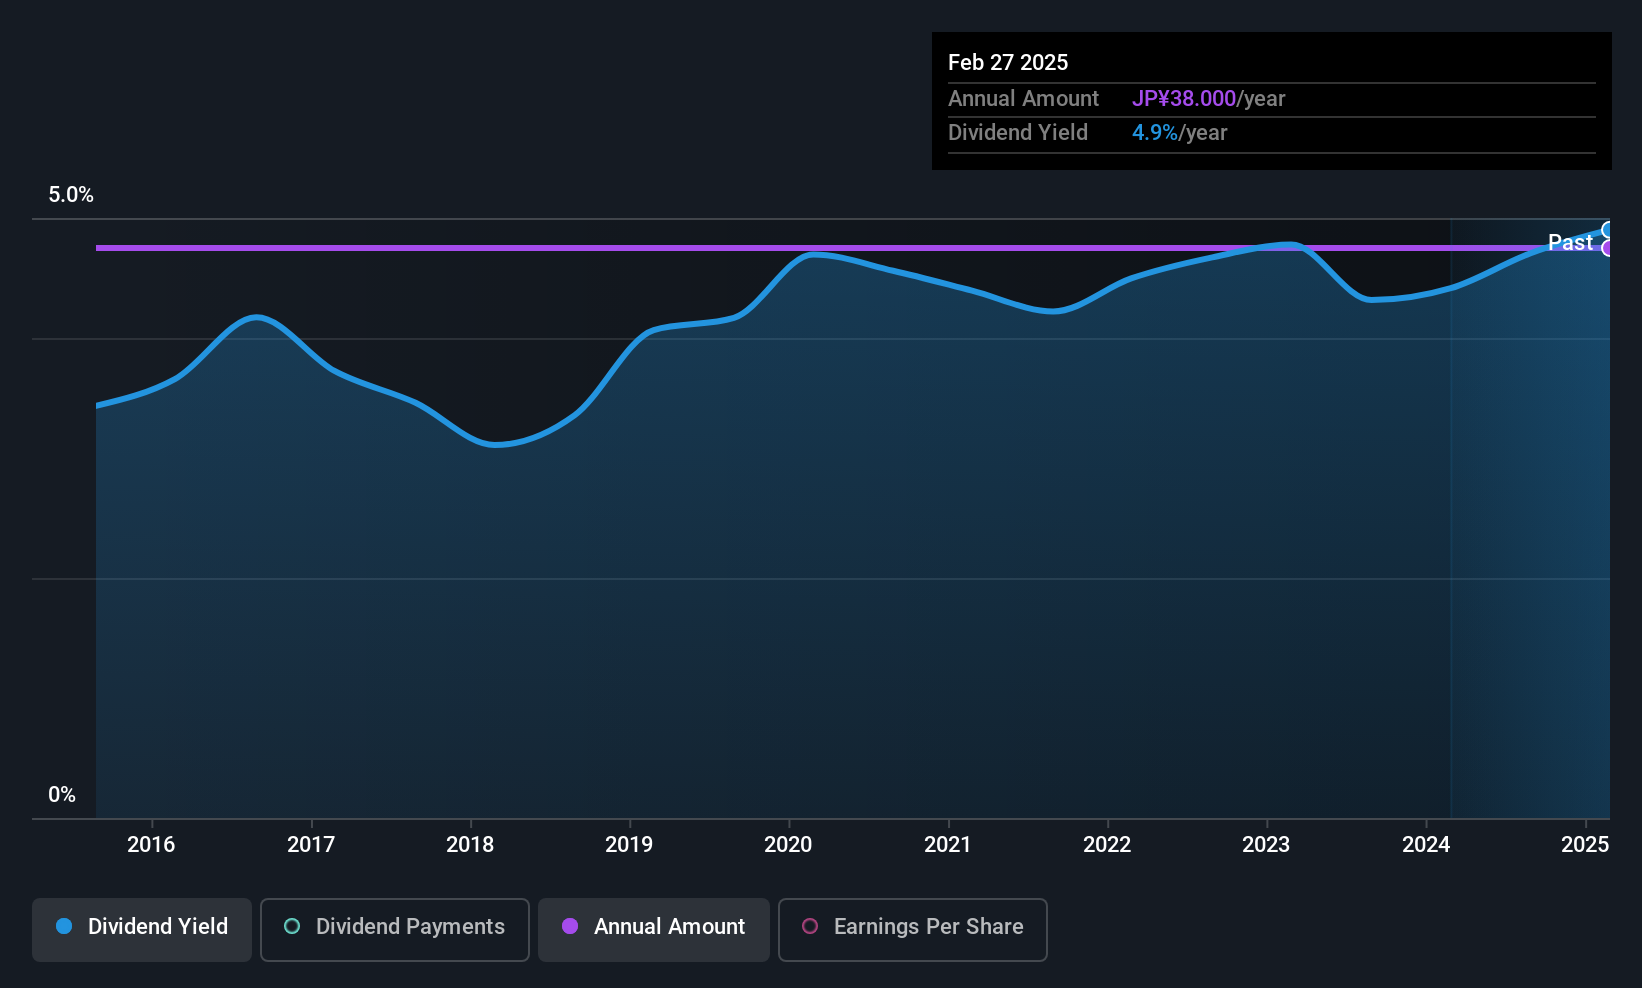Click the 2018 x-axis label
The width and height of the screenshot is (1642, 988).
[x=470, y=844]
